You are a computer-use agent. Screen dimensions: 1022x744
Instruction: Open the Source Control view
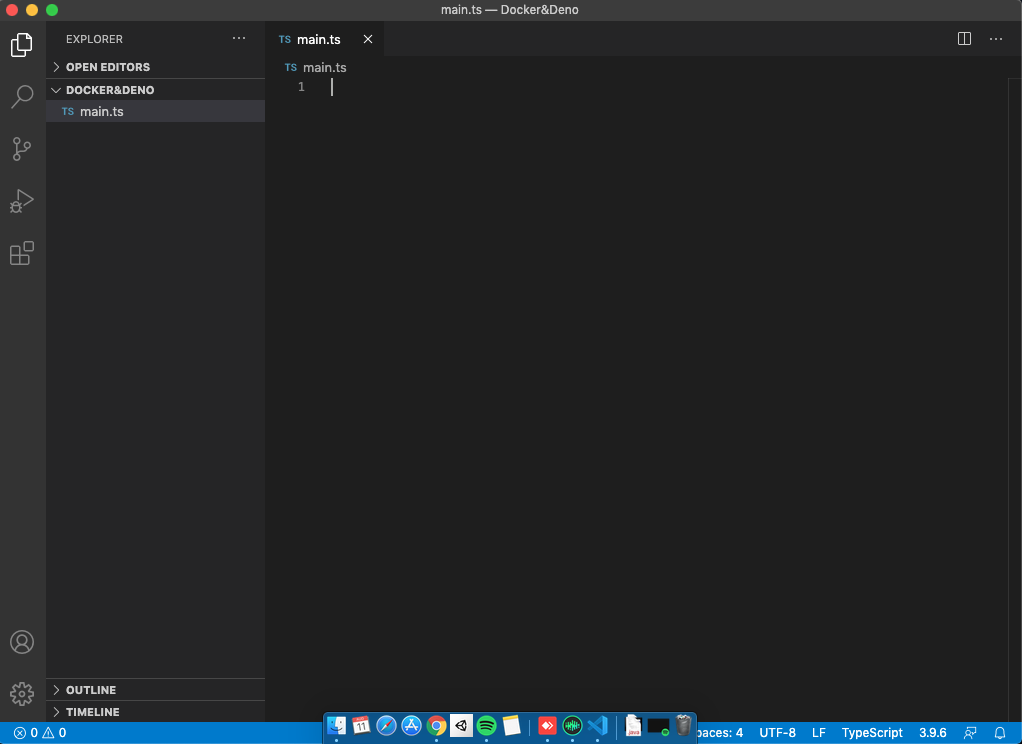[22, 148]
